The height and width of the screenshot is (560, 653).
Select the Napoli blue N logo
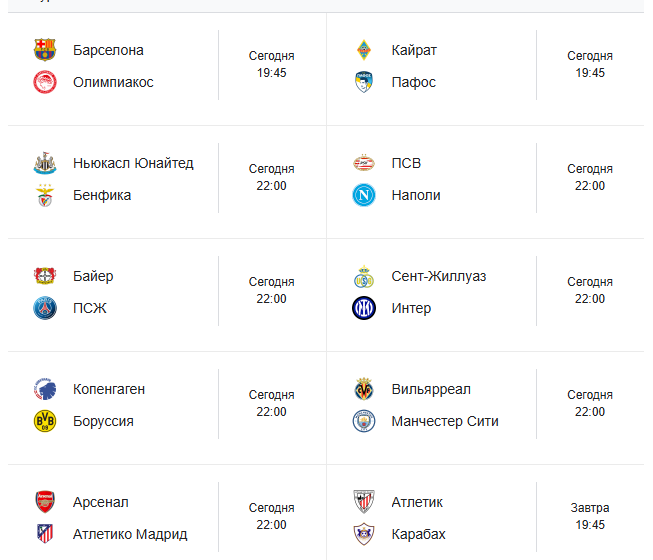364,195
